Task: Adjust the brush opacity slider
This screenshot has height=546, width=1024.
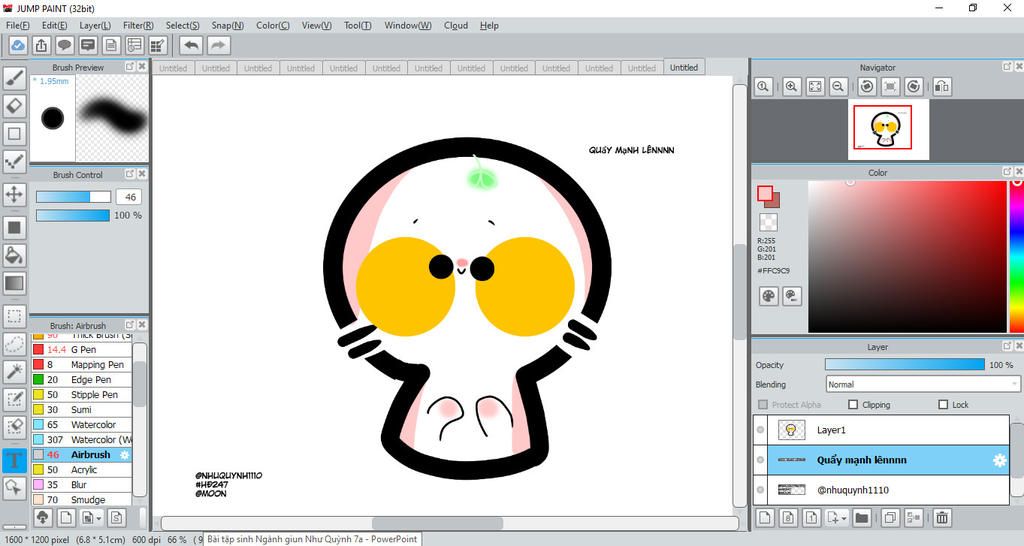Action: click(73, 215)
